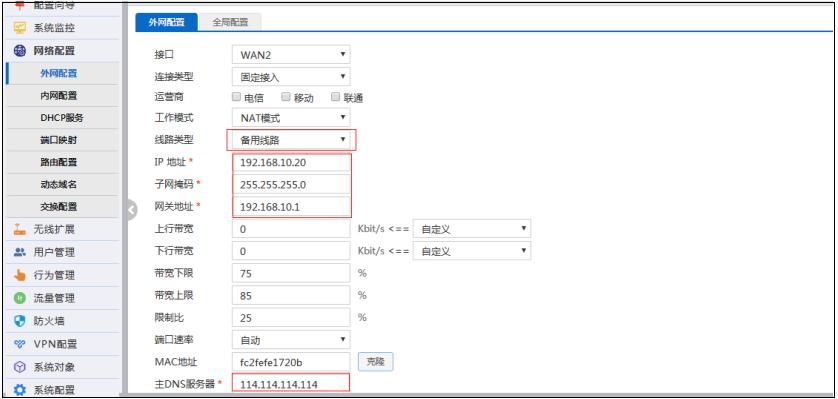
Task: Open 流量管理 in the sidebar
Action: [x=54, y=298]
